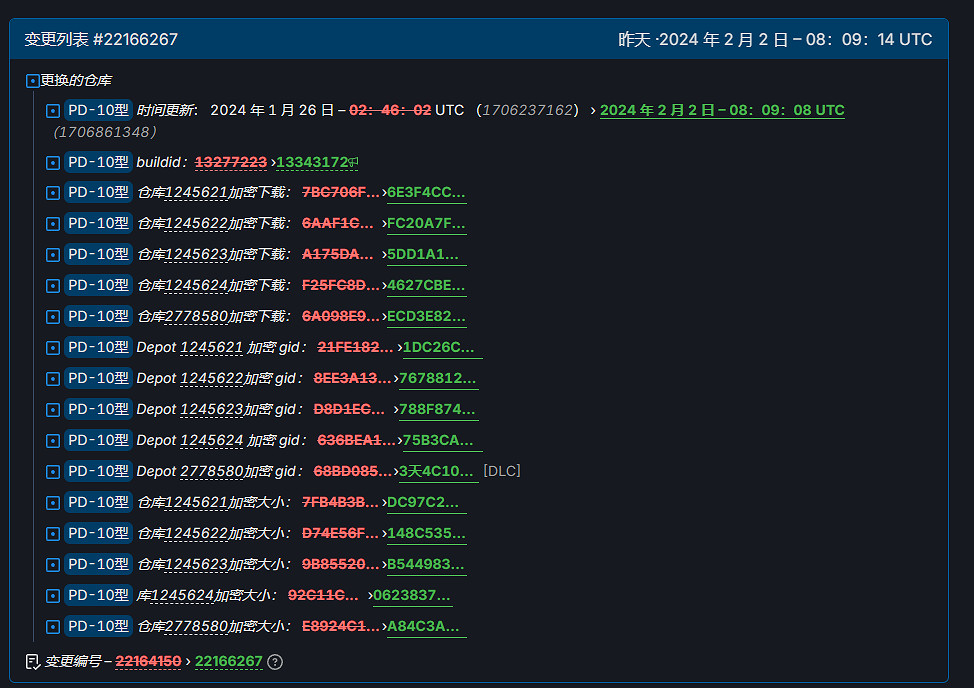The image size is (974, 688).
Task: Expand the Depot 1245624 加密 gid entry marker
Action: click(x=52, y=440)
